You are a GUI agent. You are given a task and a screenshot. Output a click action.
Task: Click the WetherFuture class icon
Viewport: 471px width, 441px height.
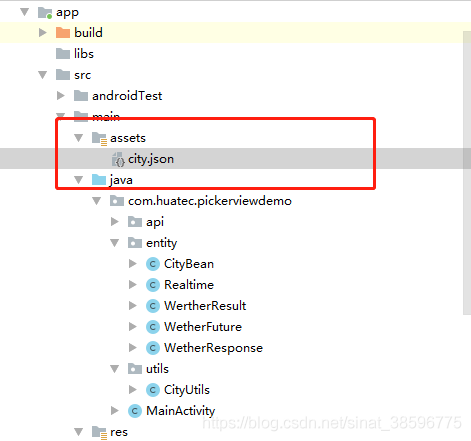click(x=153, y=327)
